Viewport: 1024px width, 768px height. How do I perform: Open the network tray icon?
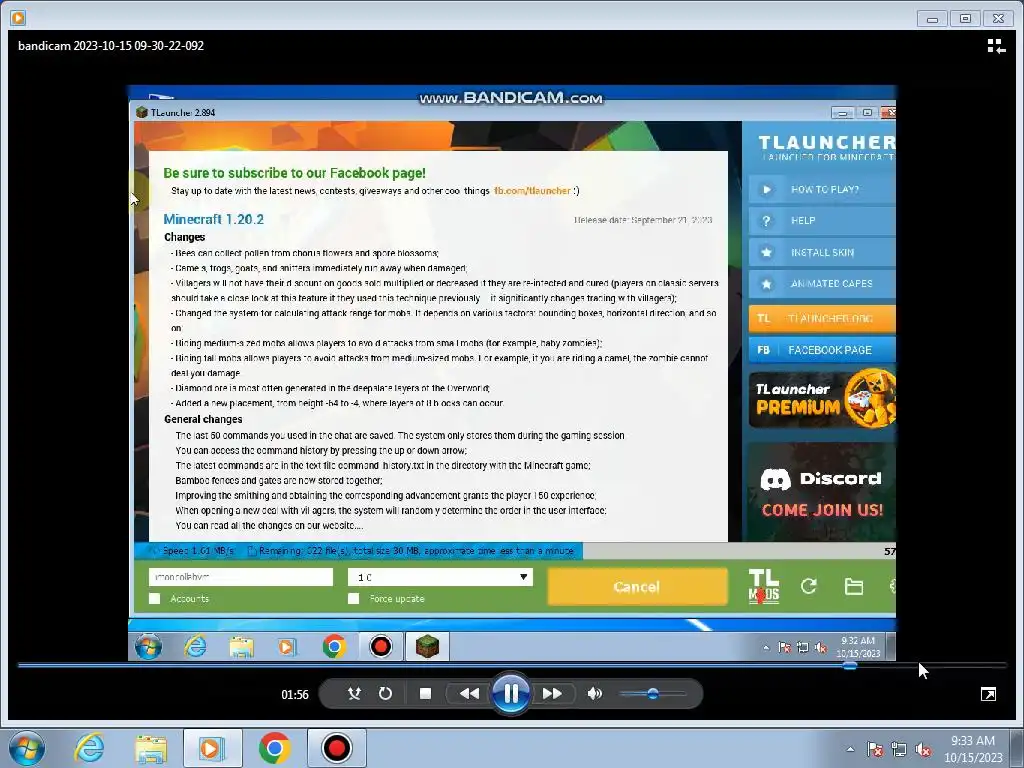[899, 749]
